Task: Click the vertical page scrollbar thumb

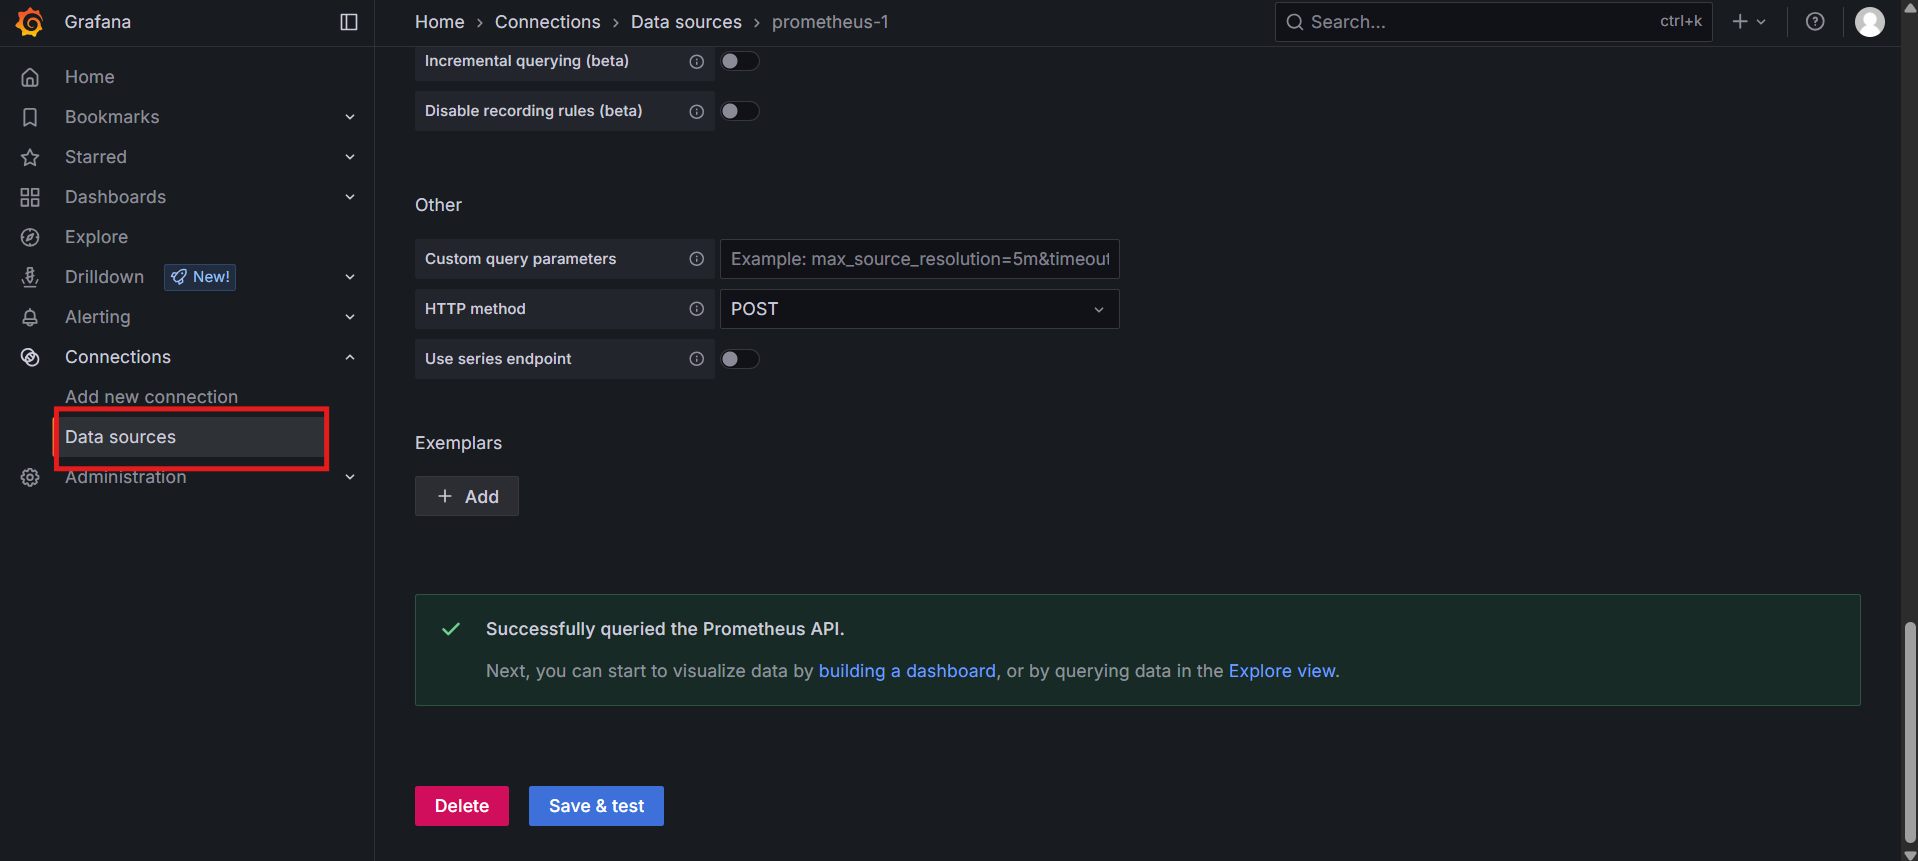Action: (x=1910, y=732)
